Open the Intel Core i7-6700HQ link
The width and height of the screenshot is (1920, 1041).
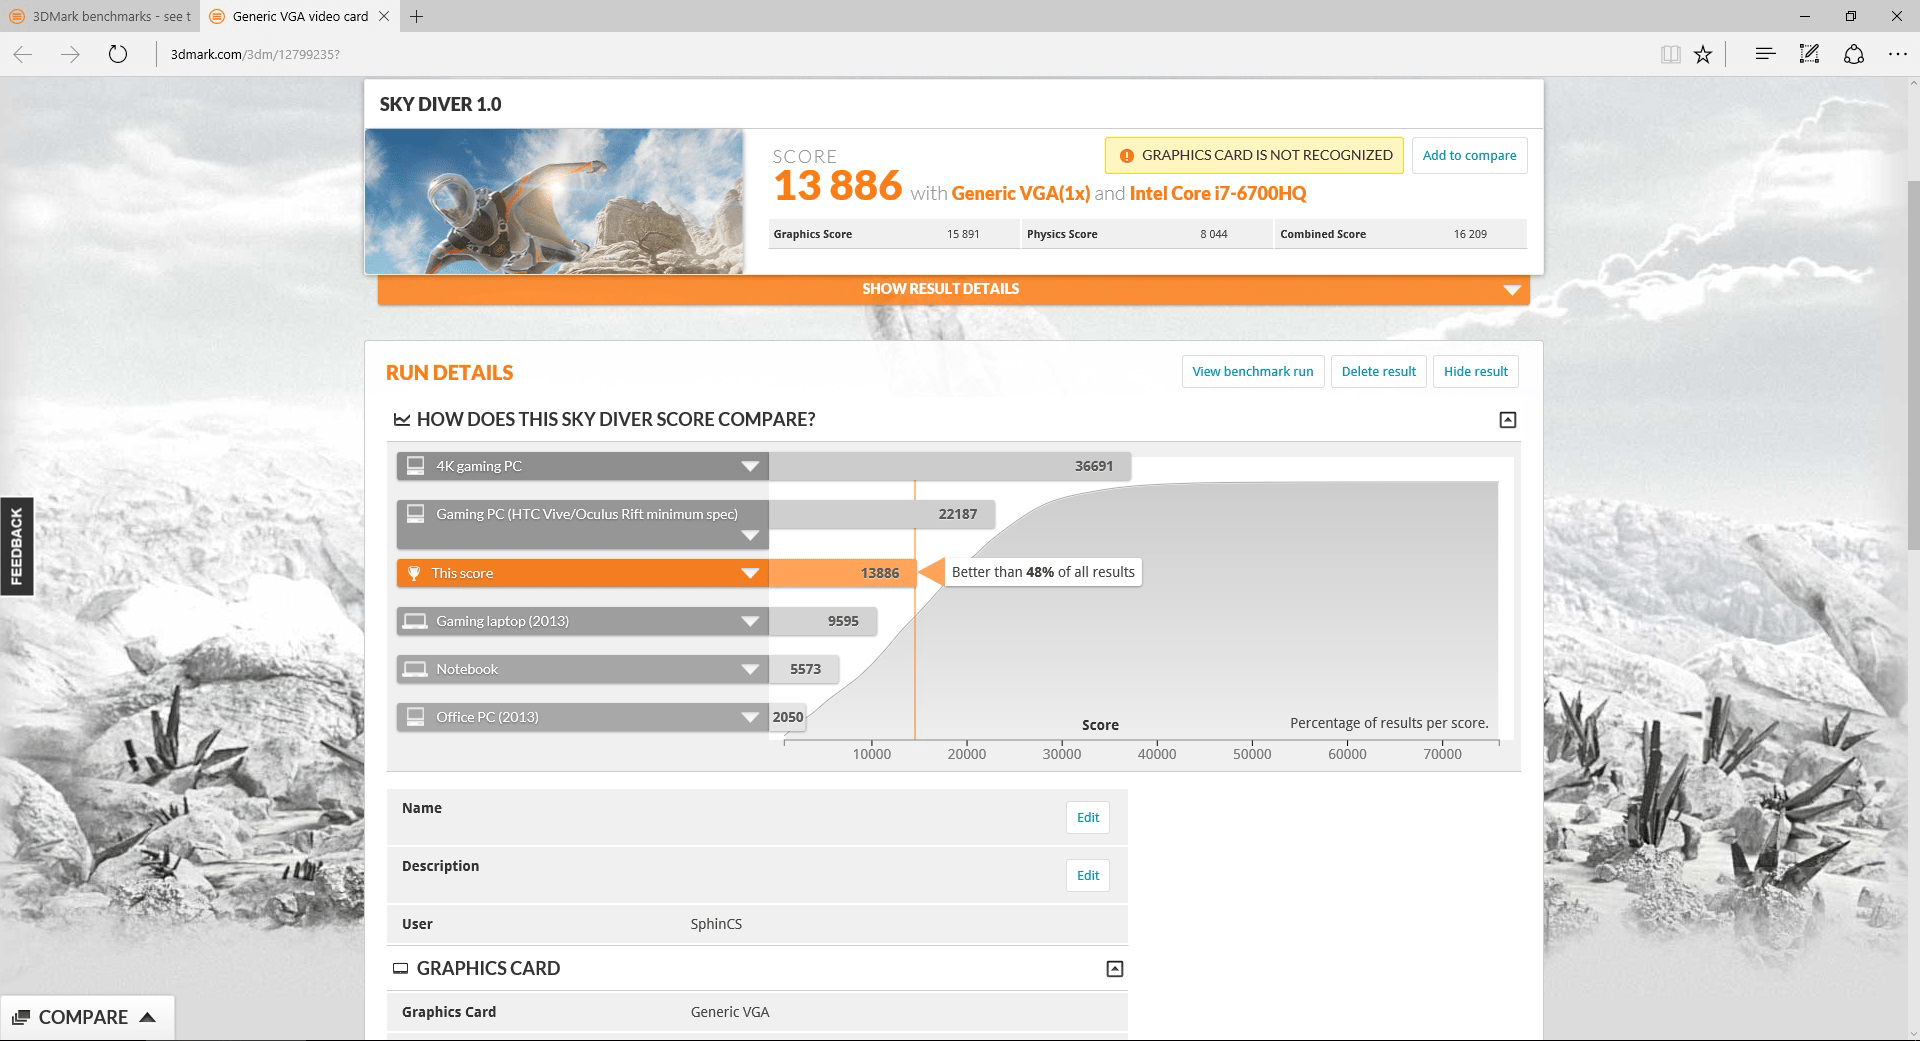(1217, 193)
